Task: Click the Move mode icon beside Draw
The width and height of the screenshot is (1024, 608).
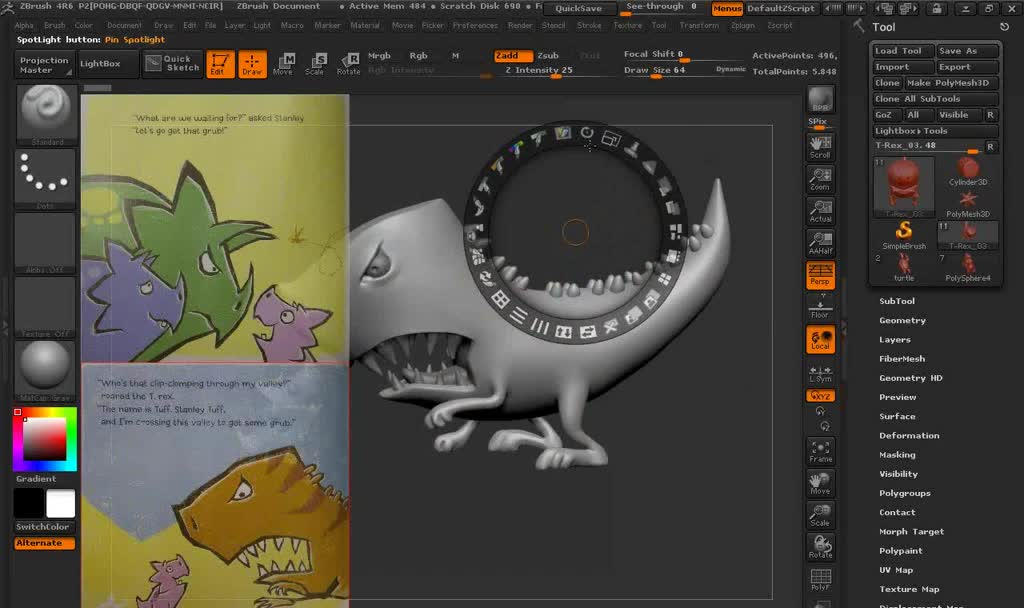Action: 283,64
